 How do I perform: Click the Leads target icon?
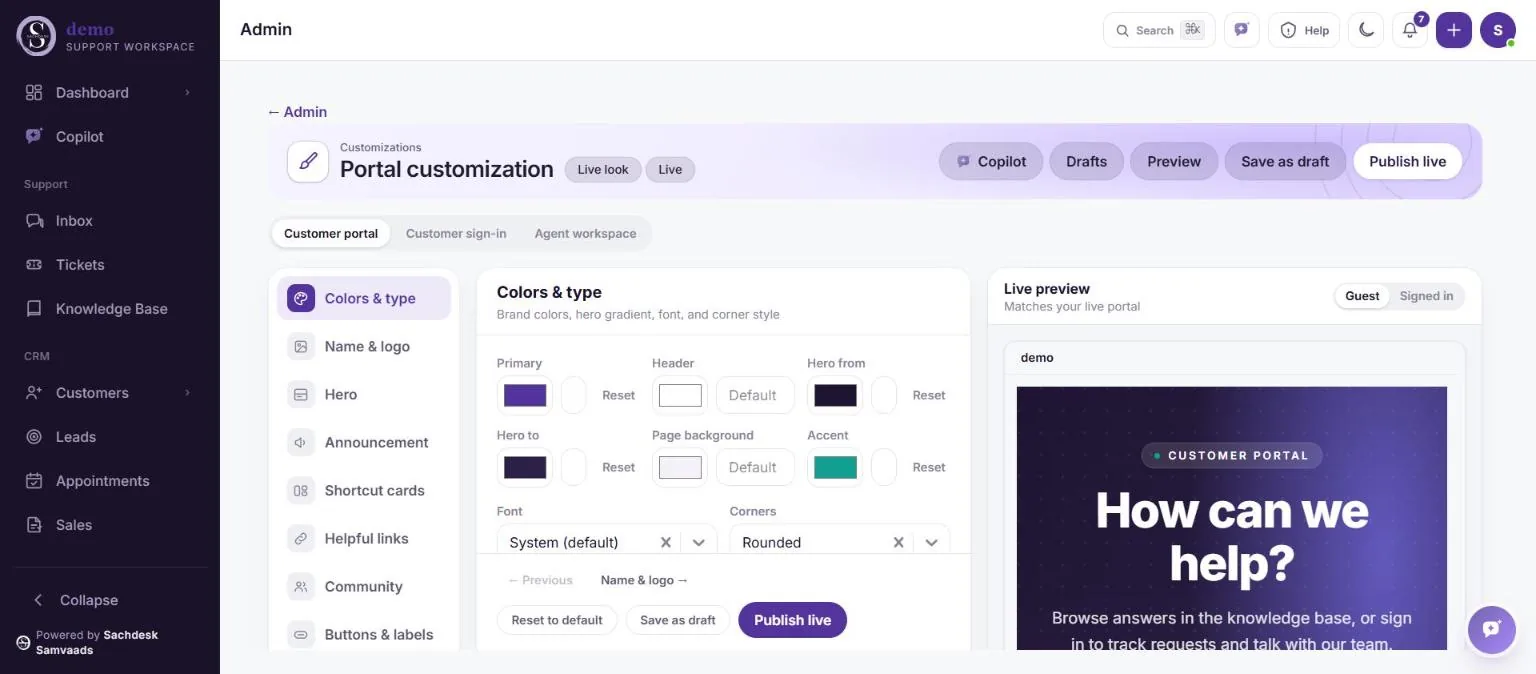tap(34, 437)
